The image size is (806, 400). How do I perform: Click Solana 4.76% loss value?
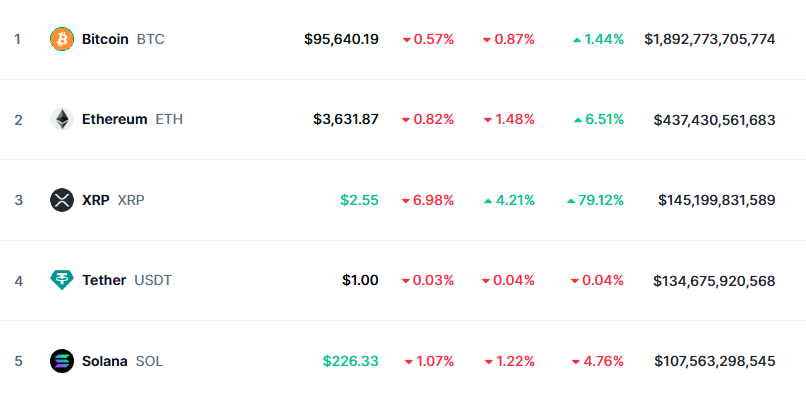coord(598,360)
